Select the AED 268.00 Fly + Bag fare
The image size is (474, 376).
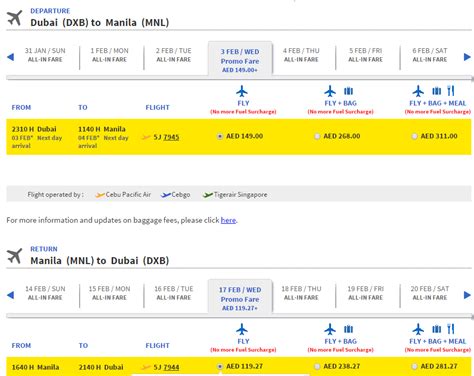[x=317, y=136]
